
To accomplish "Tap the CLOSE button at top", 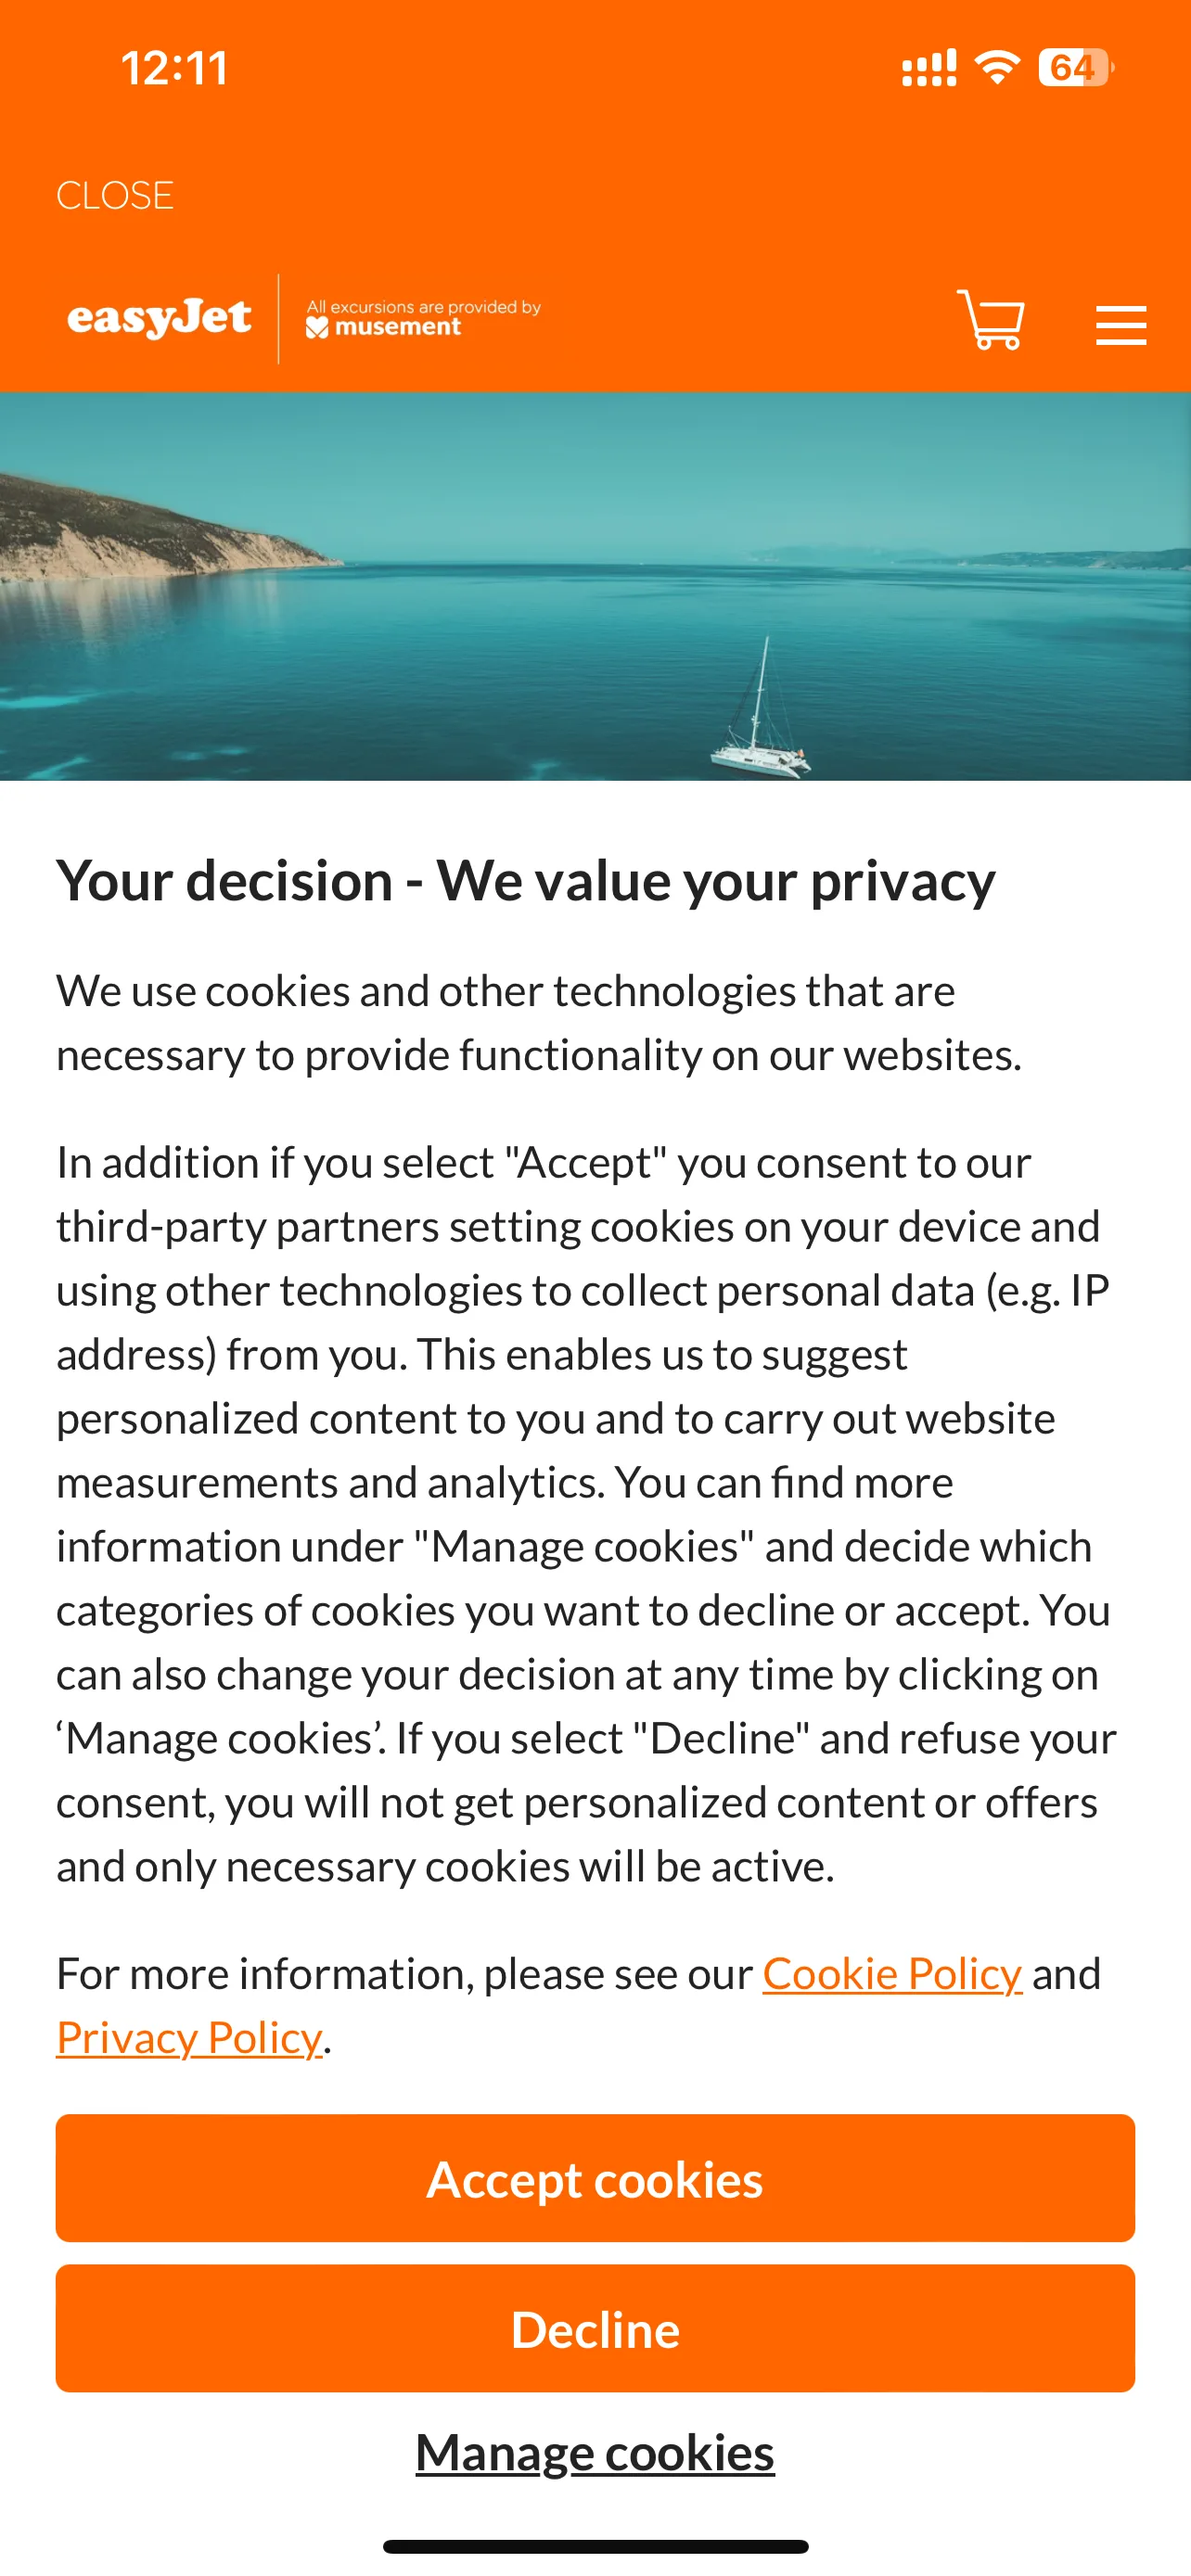I will coord(115,195).
